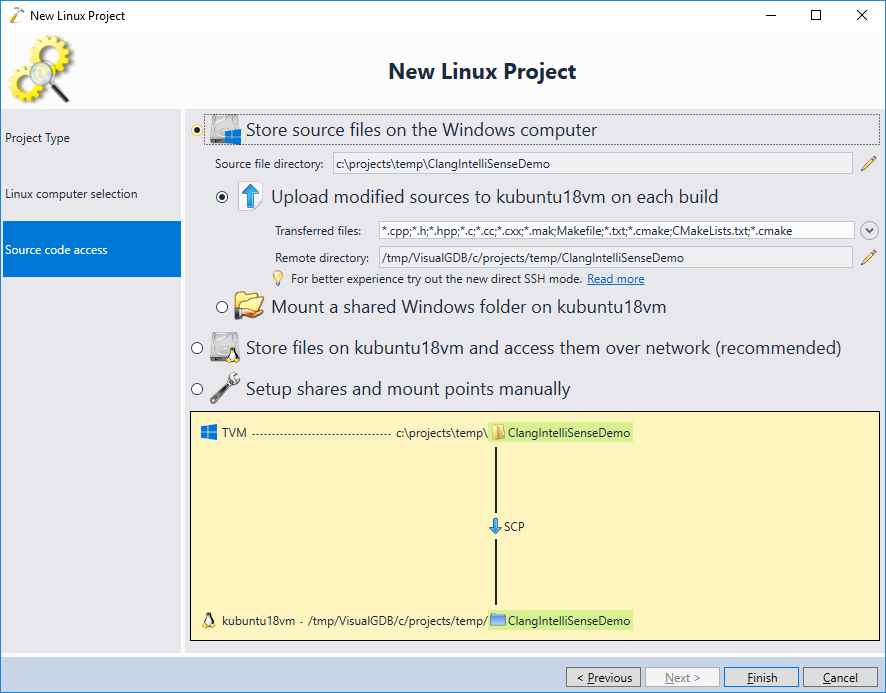Image resolution: width=886 pixels, height=693 pixels.
Task: Click the Cancel button
Action: pyautogui.click(x=840, y=677)
